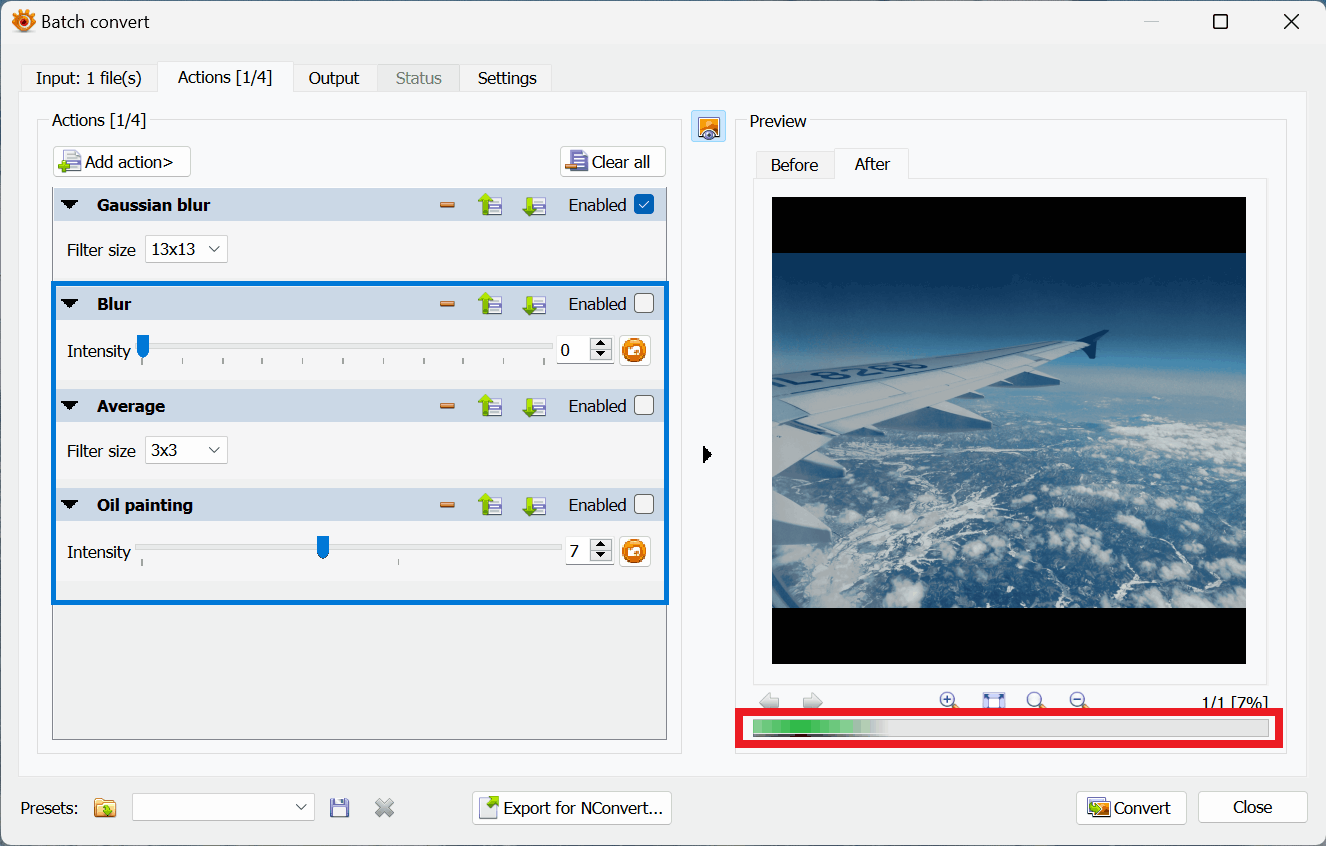Click the zoom in magnifier icon
1326x846 pixels.
click(949, 701)
